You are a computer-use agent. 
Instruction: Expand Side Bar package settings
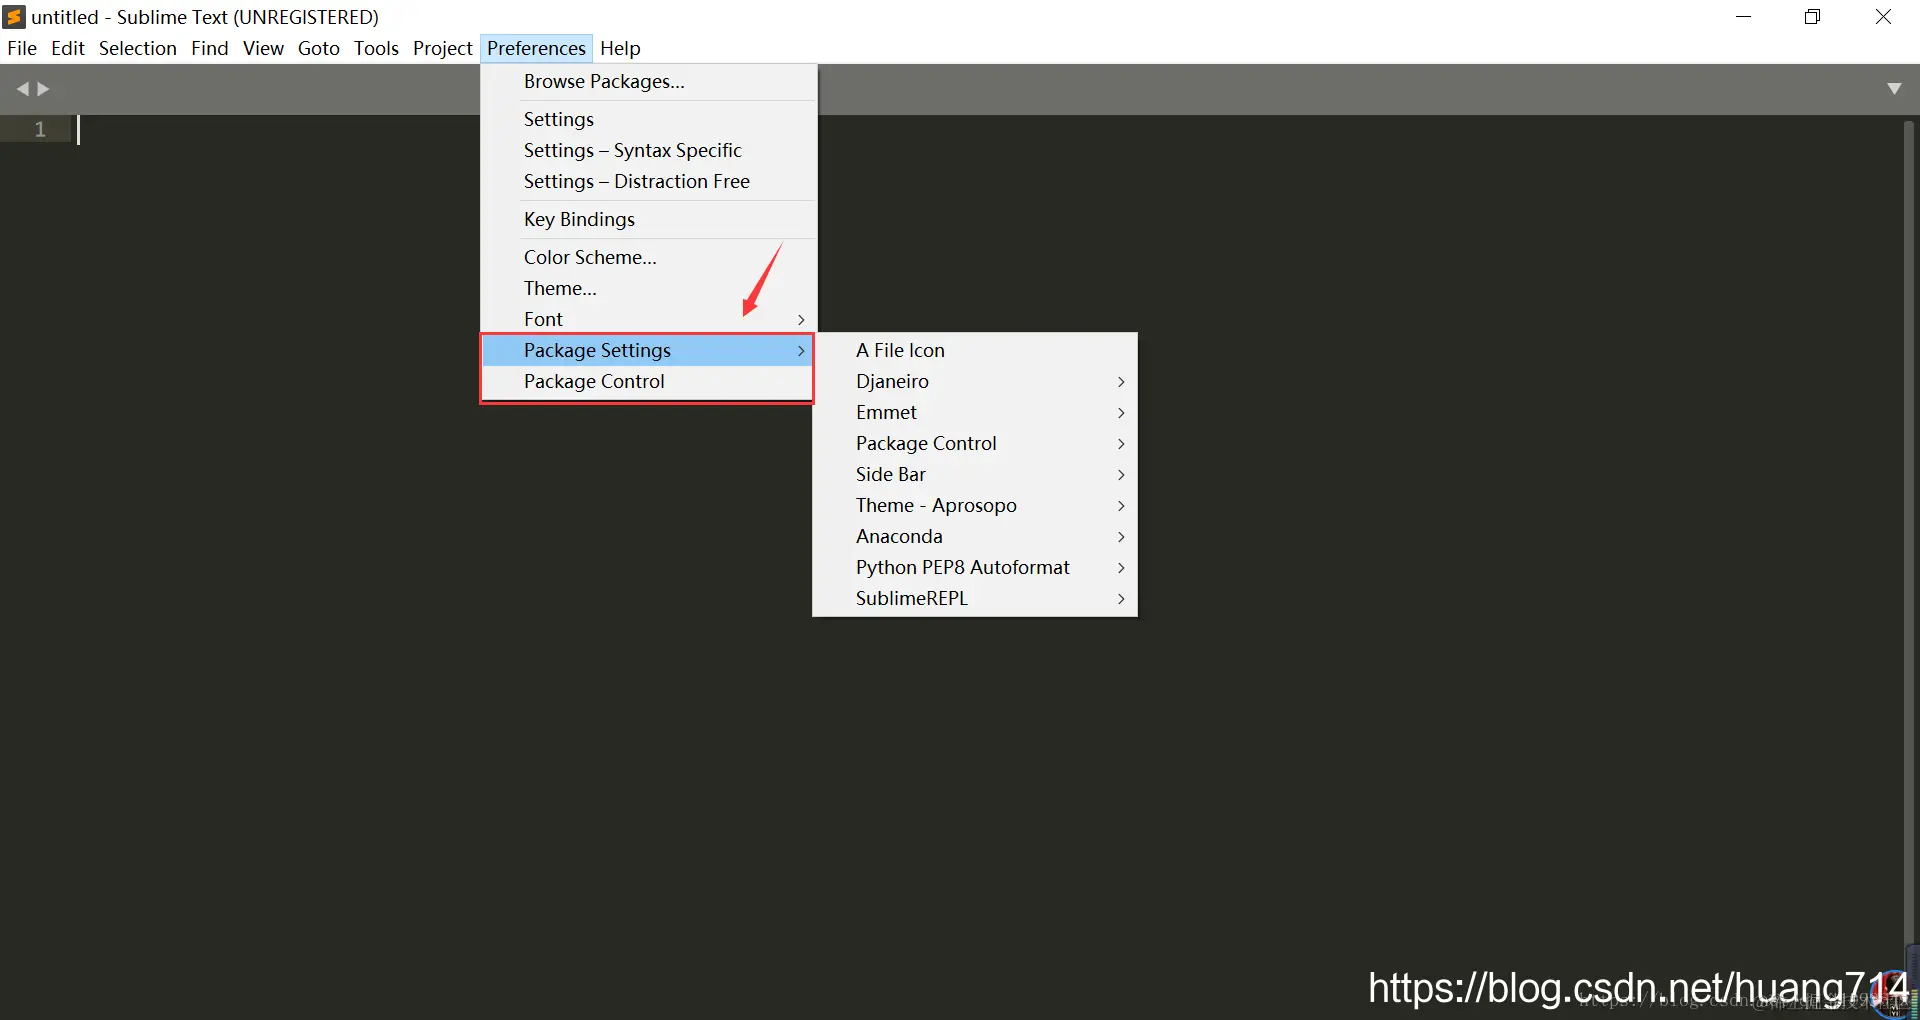click(975, 474)
